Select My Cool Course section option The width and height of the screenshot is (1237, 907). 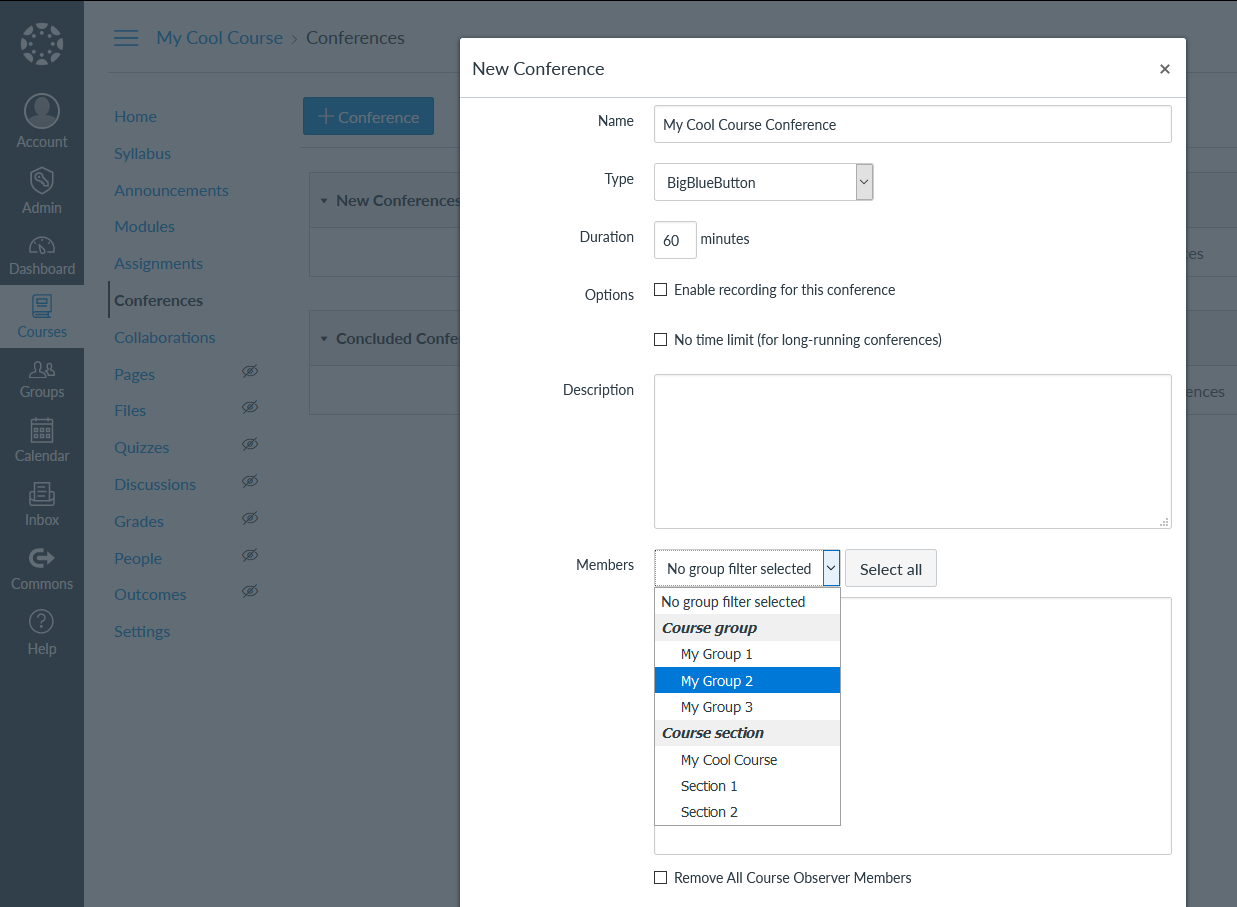[x=747, y=760]
